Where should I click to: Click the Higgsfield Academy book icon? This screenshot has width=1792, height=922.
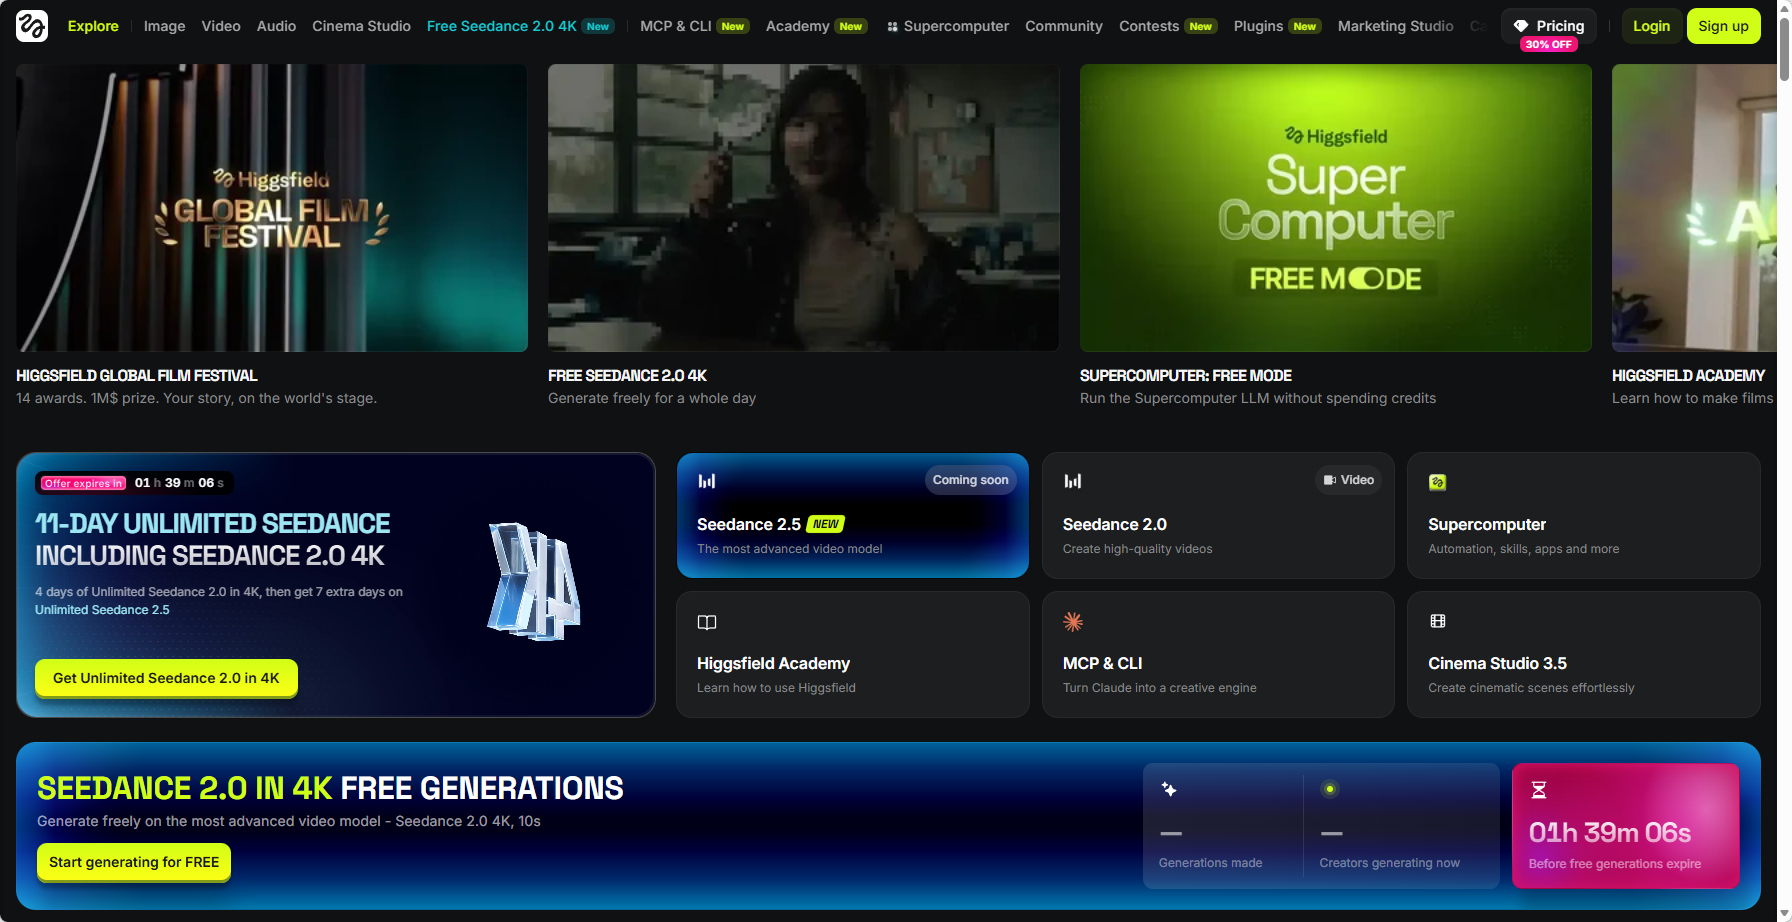[x=707, y=622]
